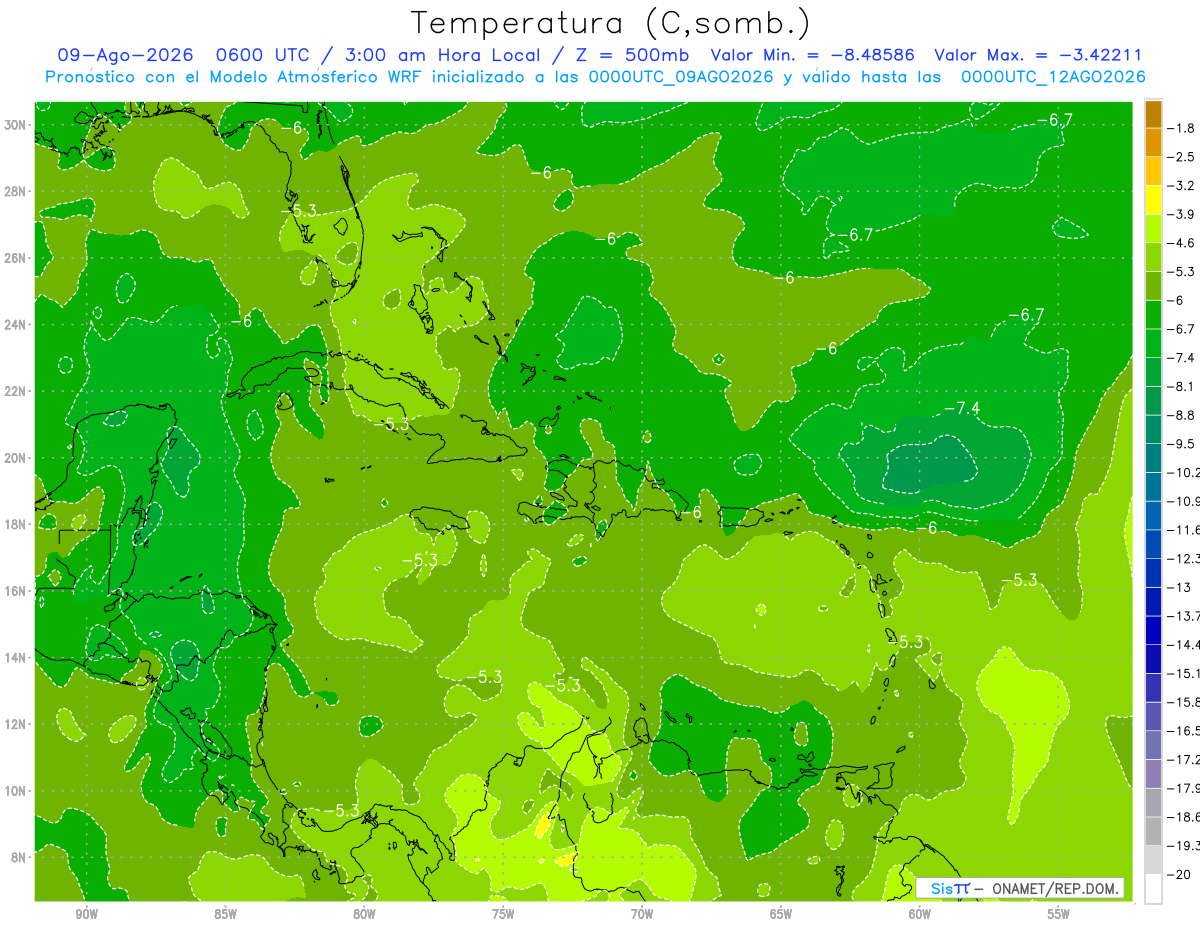
Task: Click the 24N latitude axis label
Action: 17,325
